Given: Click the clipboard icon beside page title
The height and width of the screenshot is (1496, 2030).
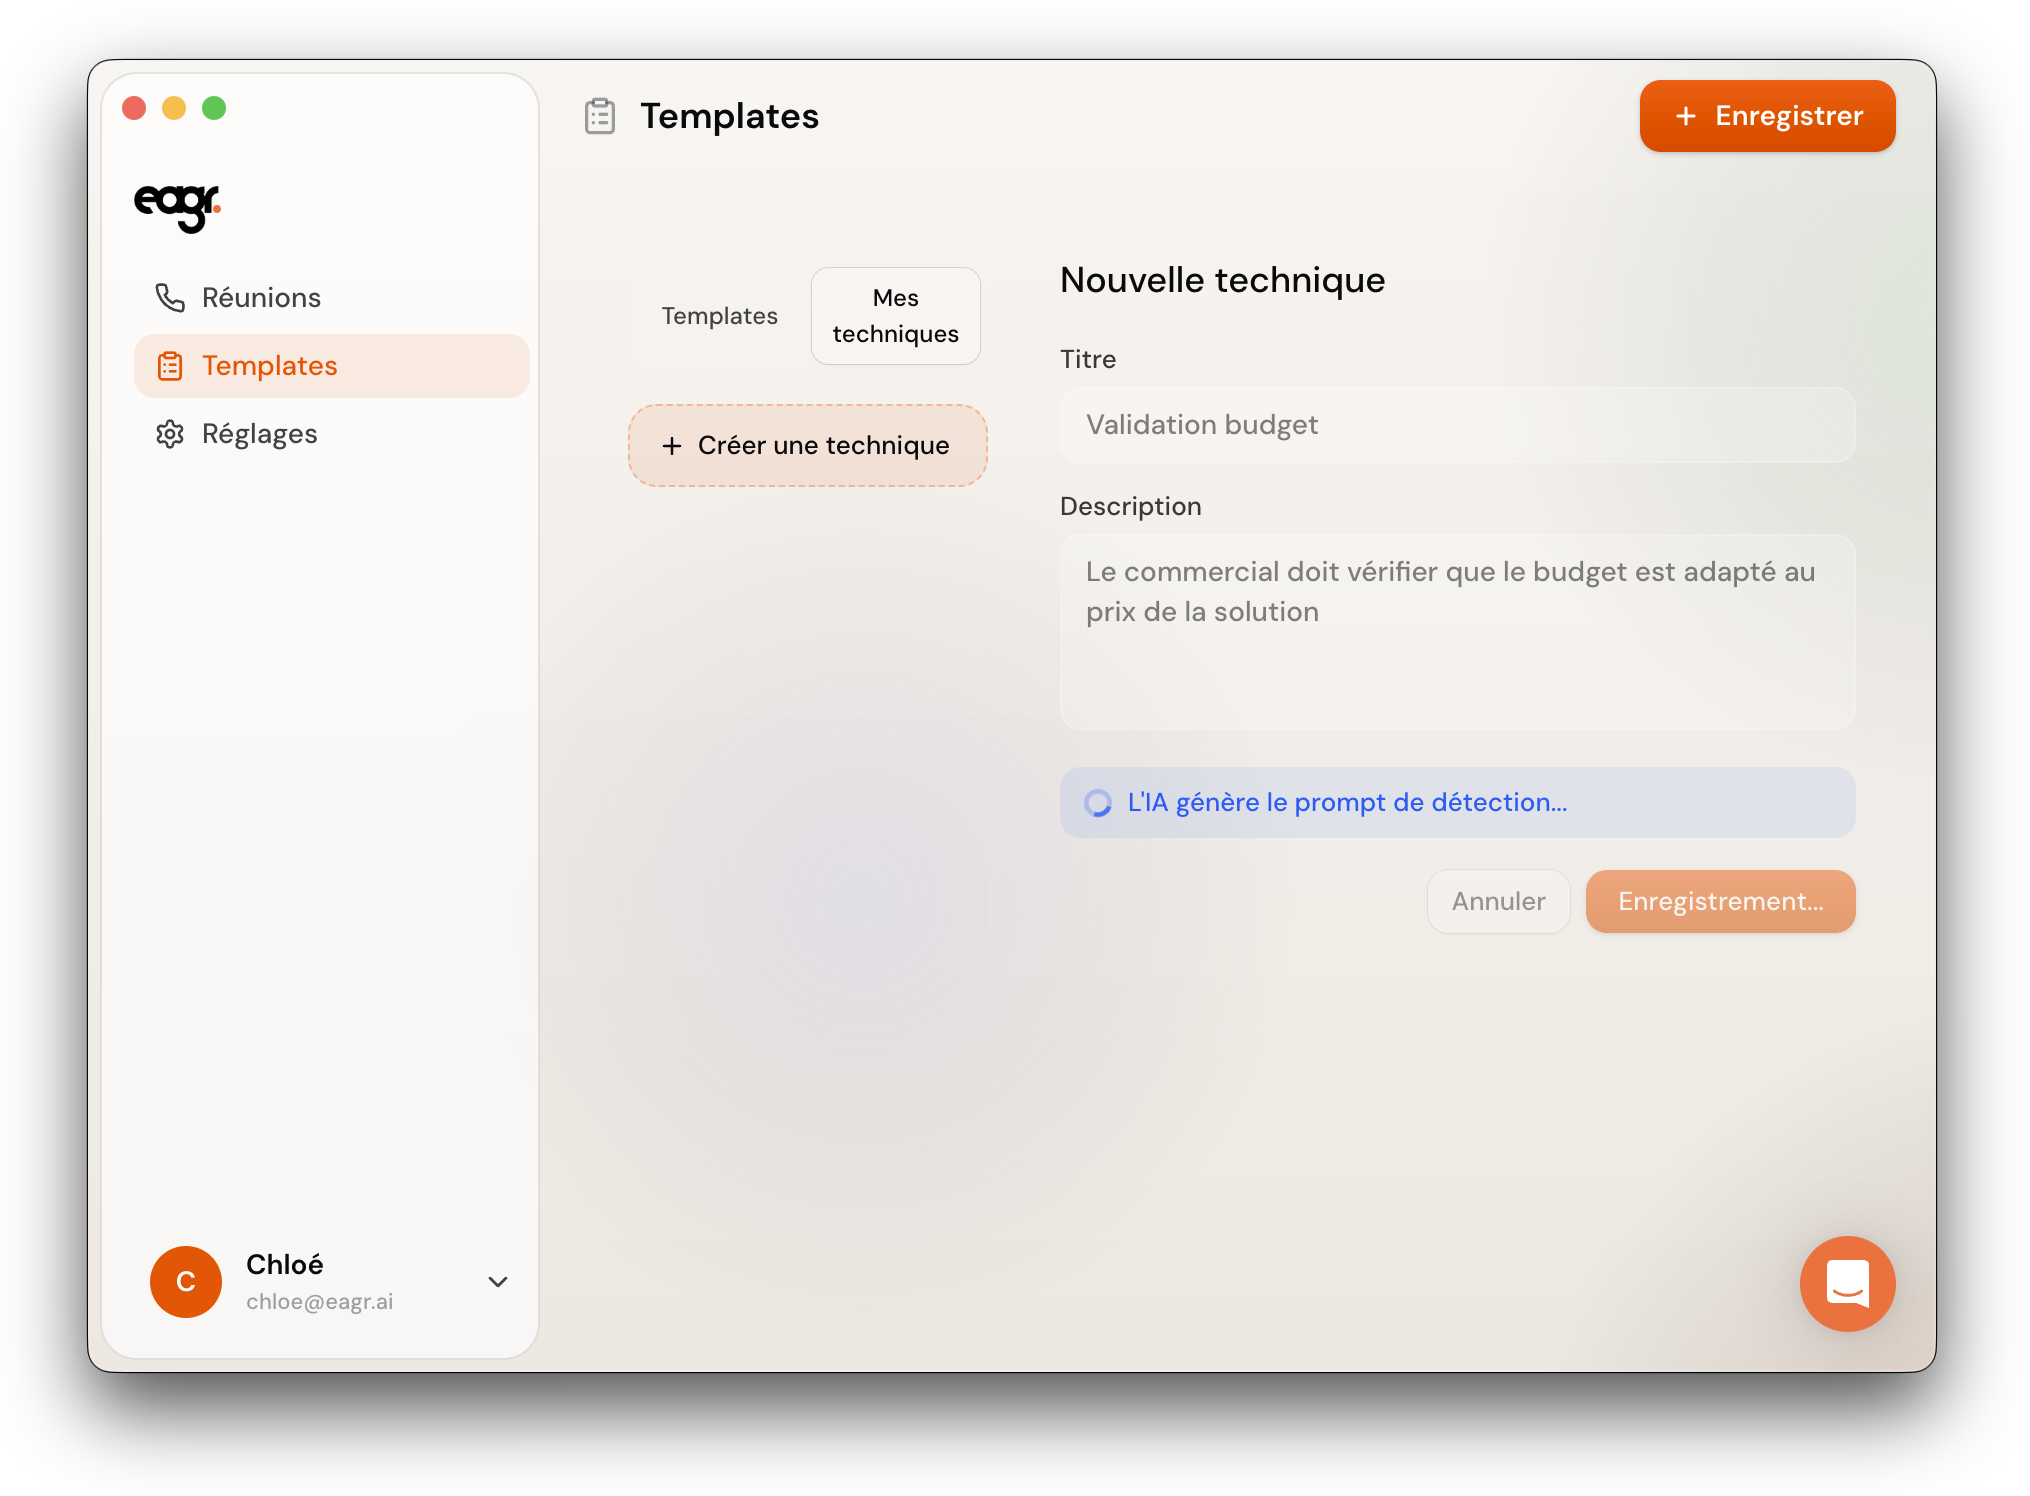Looking at the screenshot, I should point(599,116).
